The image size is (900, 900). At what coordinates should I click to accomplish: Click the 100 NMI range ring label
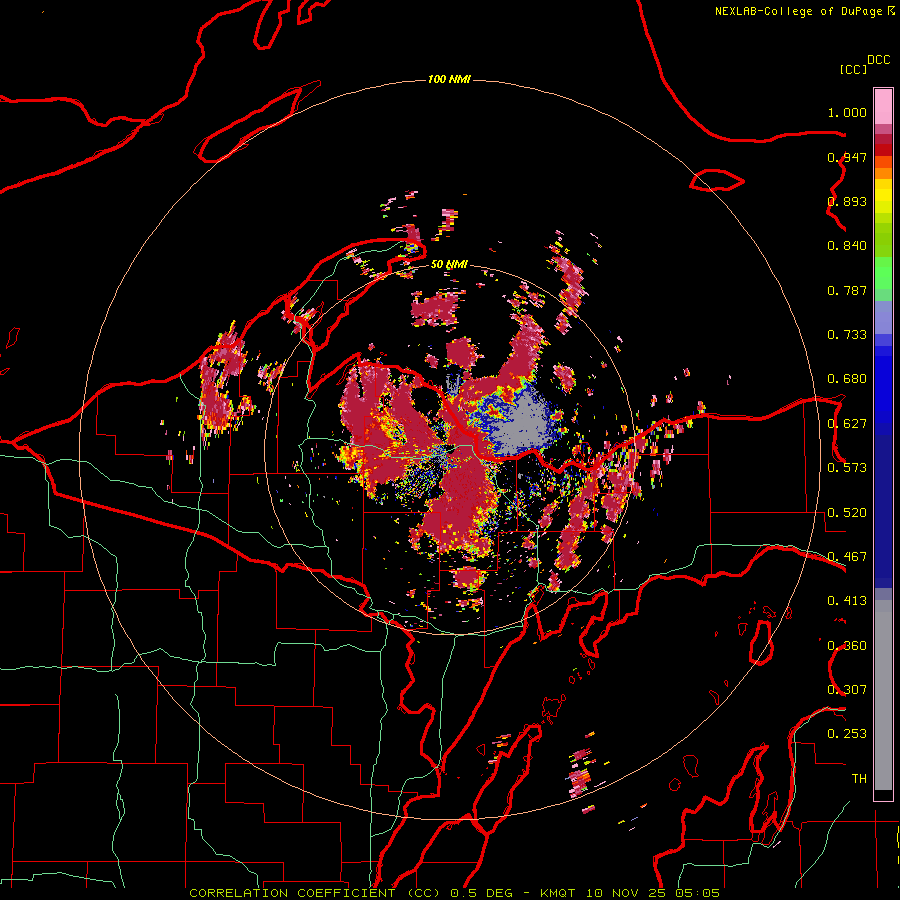449,79
